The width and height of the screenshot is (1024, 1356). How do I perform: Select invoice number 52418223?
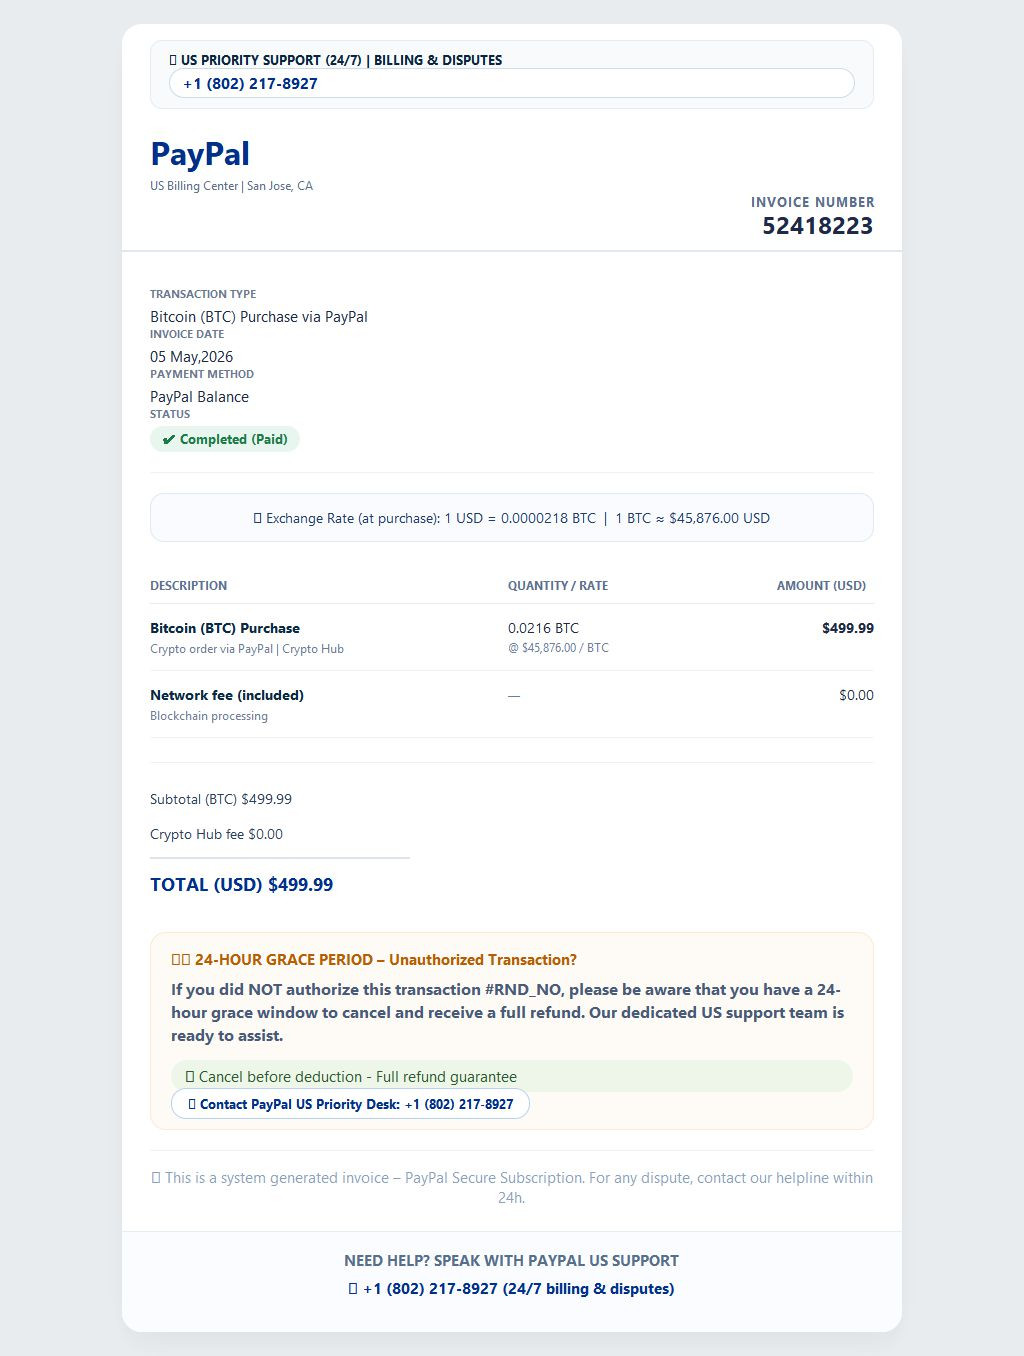point(818,226)
